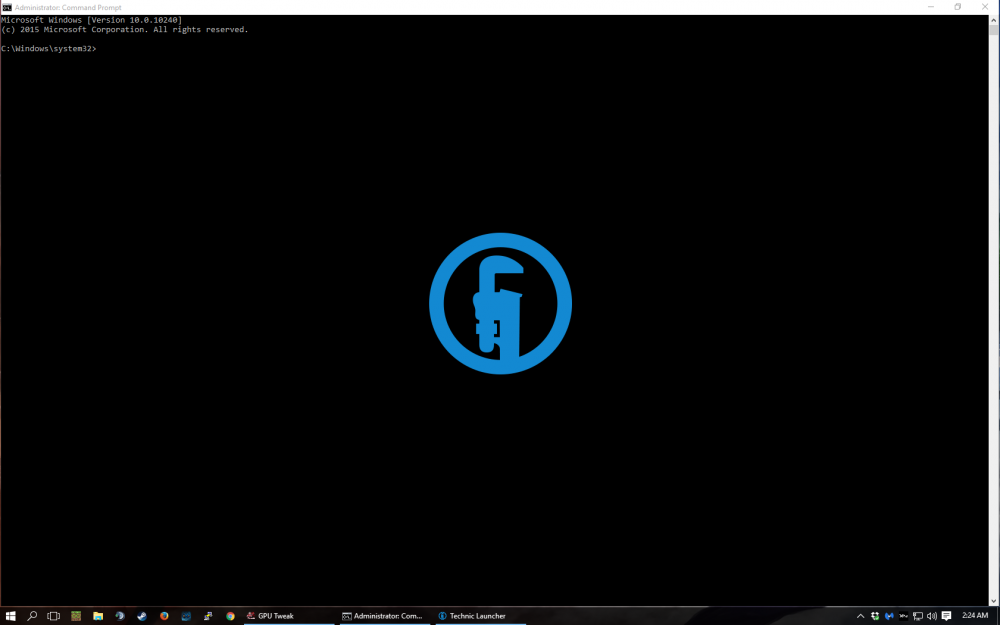Click the 2015 Microsoft Corporation copyright line
This screenshot has height=625, width=1000.
124,29
